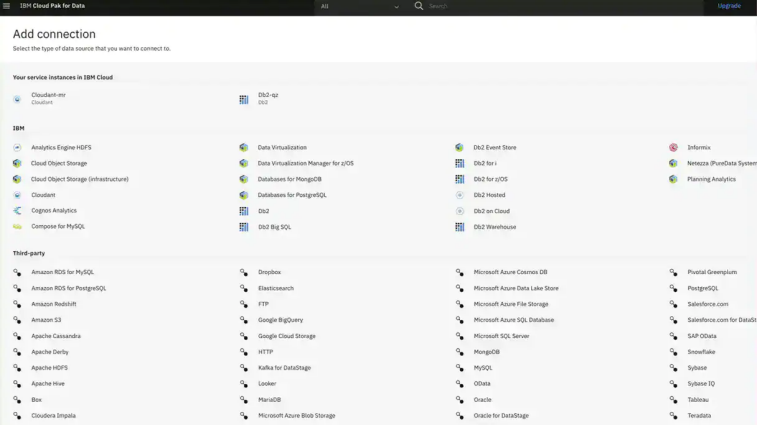Select Google BigQuery

tap(280, 320)
